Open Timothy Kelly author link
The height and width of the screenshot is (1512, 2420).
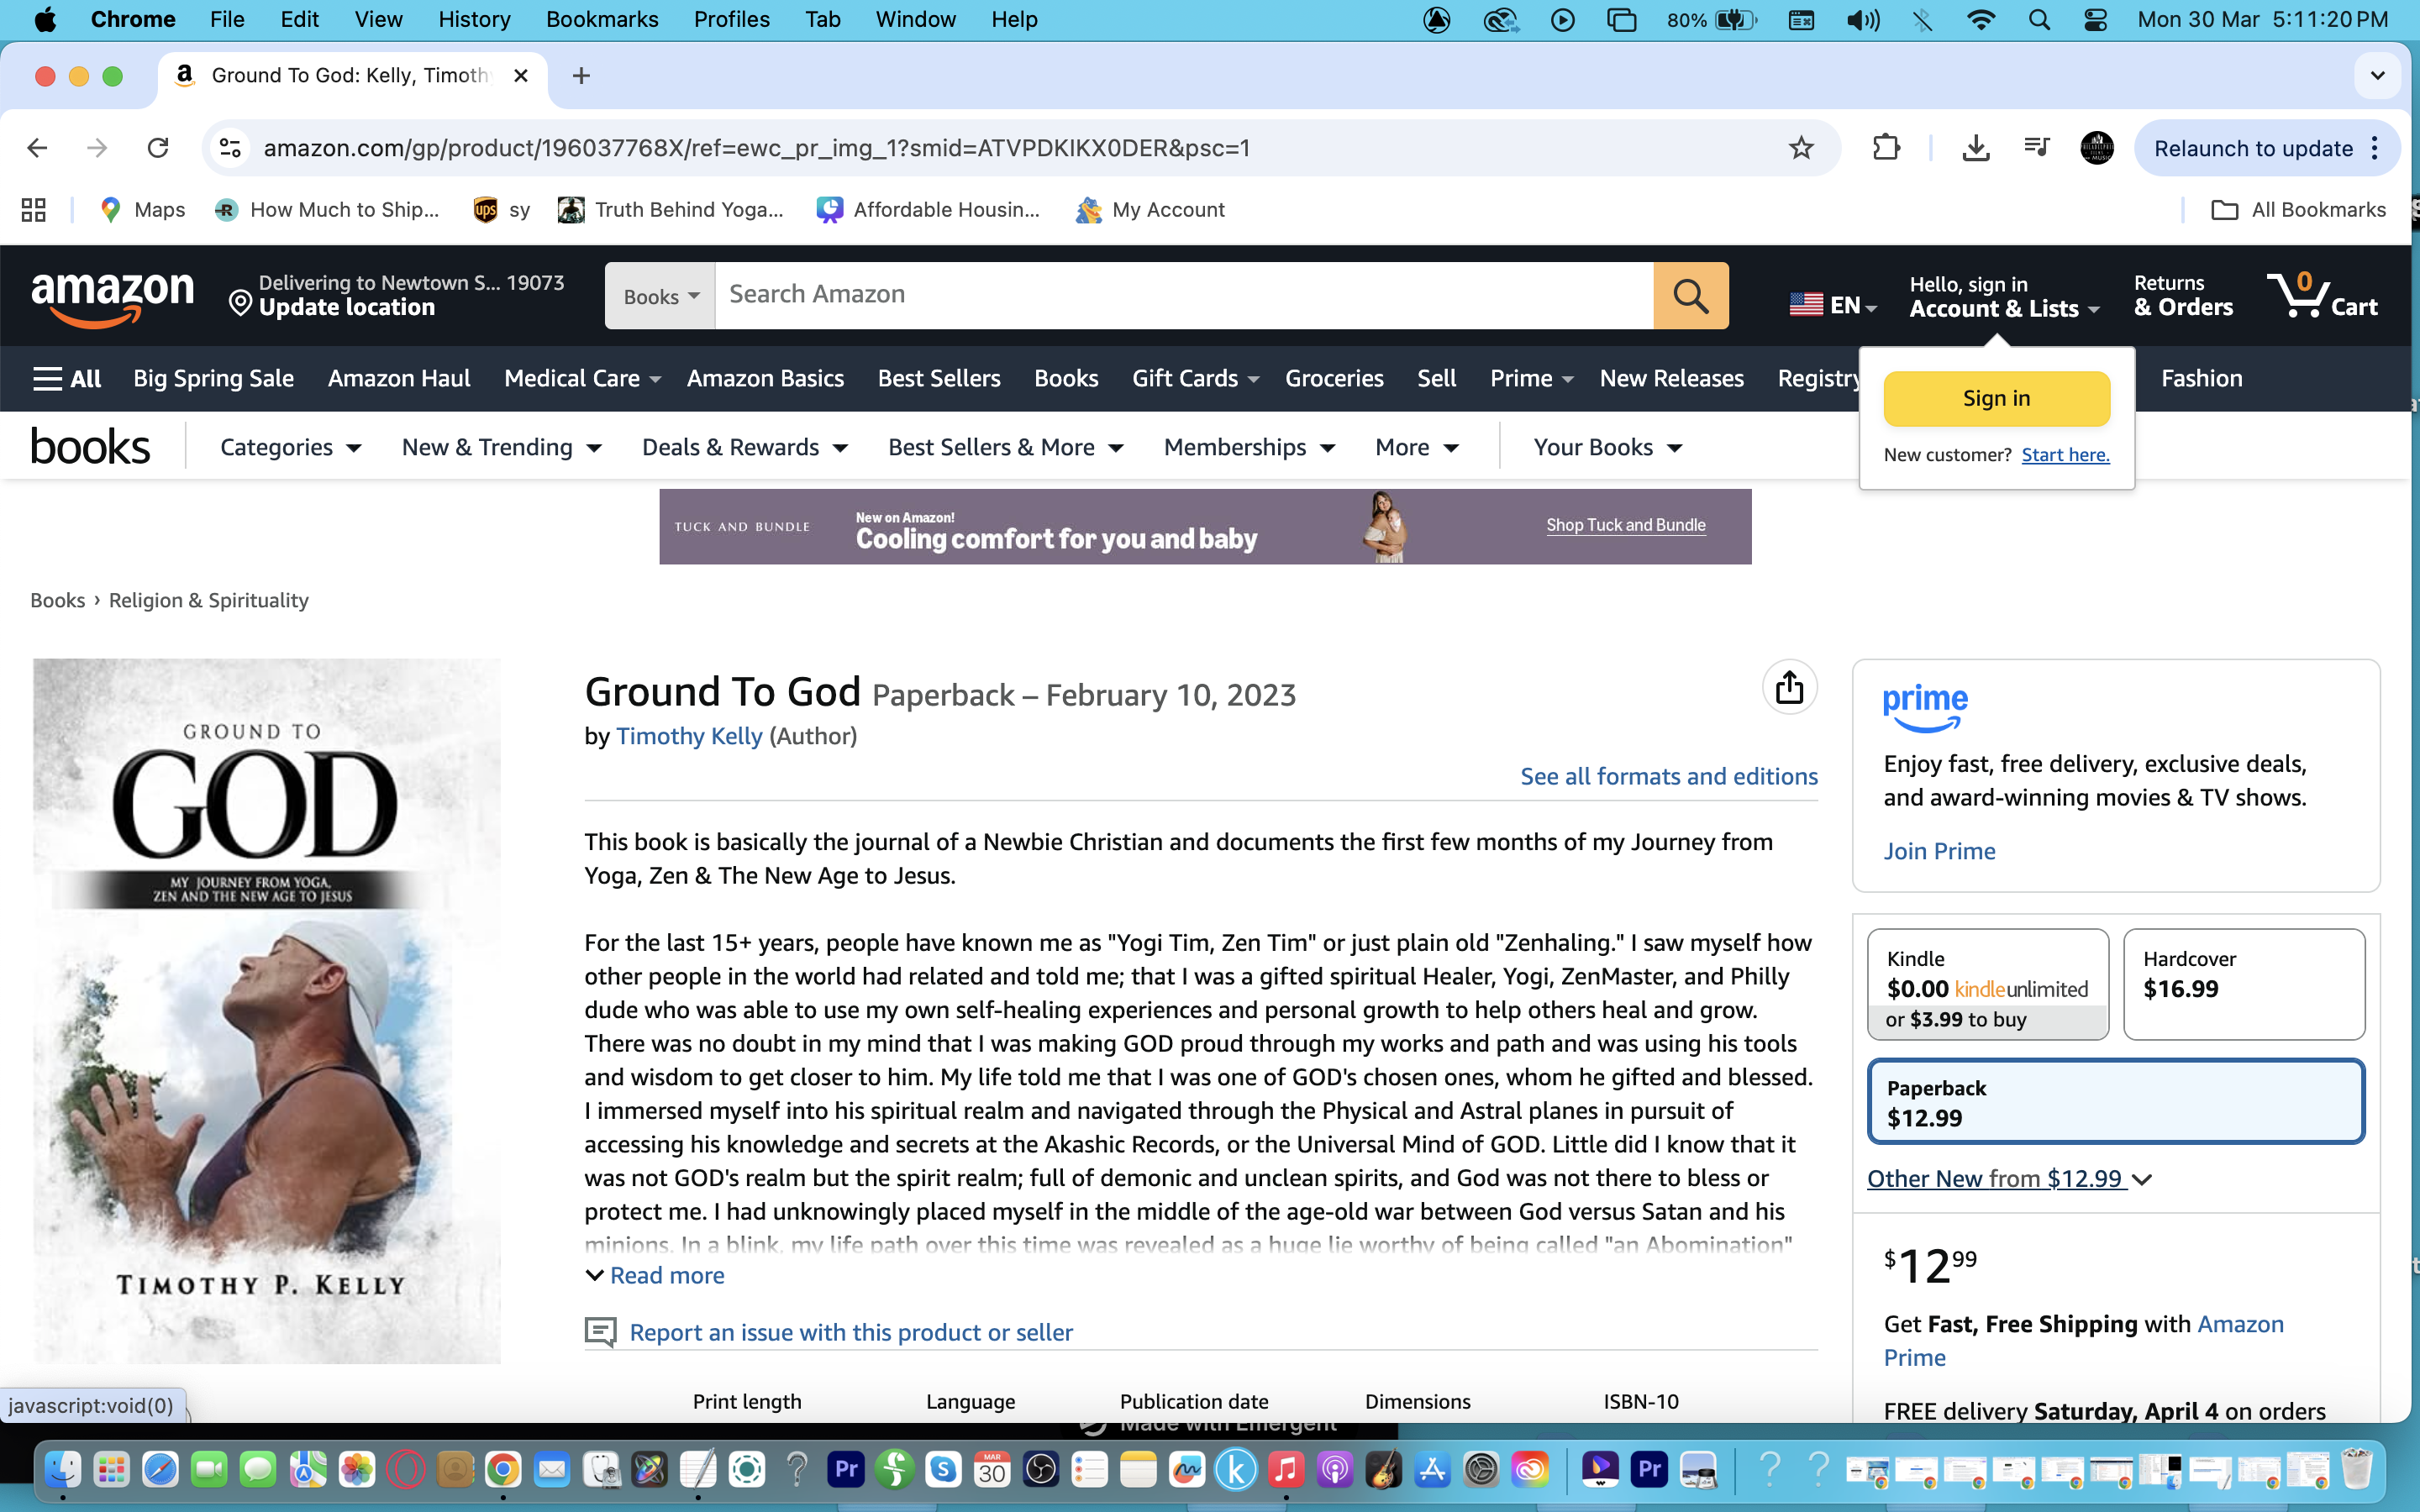pos(689,737)
